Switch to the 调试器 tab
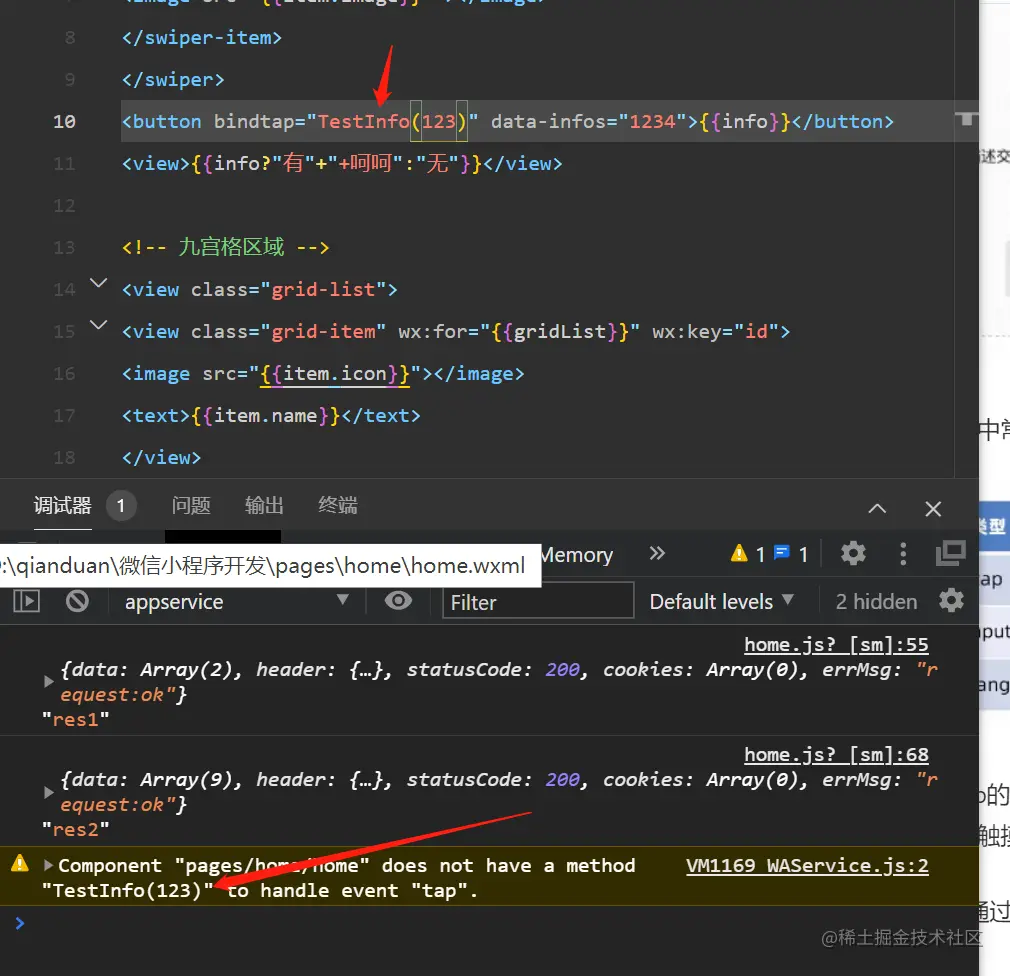 coord(62,506)
